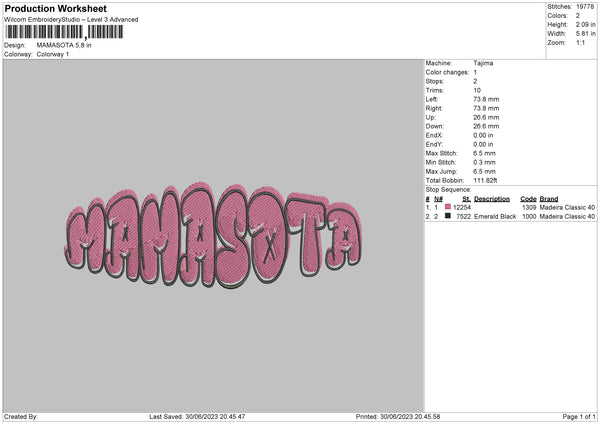Click the Brand column header
This screenshot has width=600, height=424.
coord(551,198)
